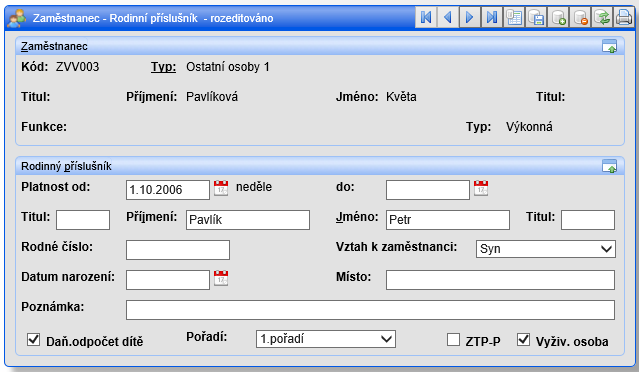Click the Rodinný příslušník panel header title

[x=66, y=166]
